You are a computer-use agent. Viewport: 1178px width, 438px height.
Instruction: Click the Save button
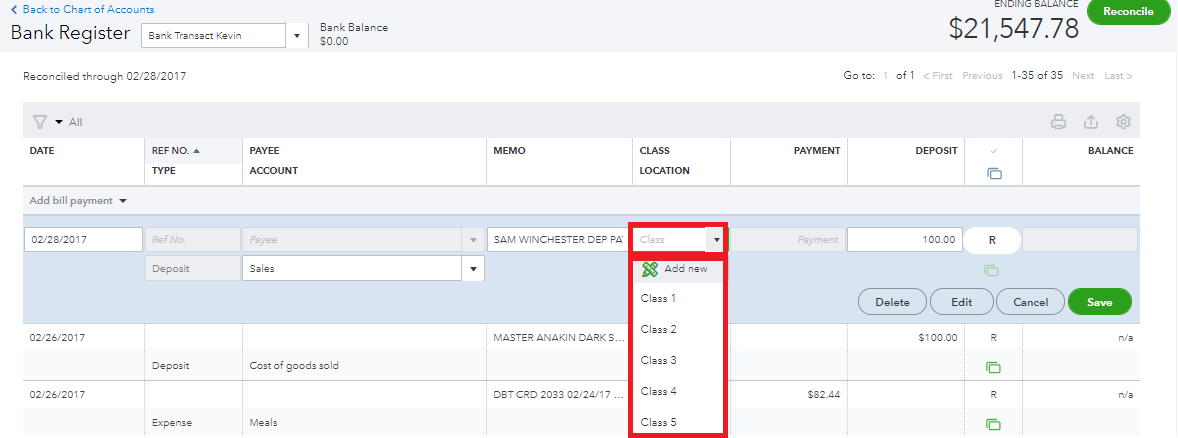click(x=1099, y=302)
